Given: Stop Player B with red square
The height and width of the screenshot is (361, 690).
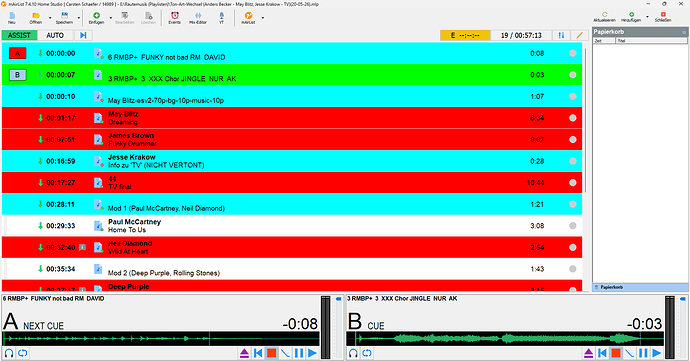Looking at the screenshot, I should (616, 353).
